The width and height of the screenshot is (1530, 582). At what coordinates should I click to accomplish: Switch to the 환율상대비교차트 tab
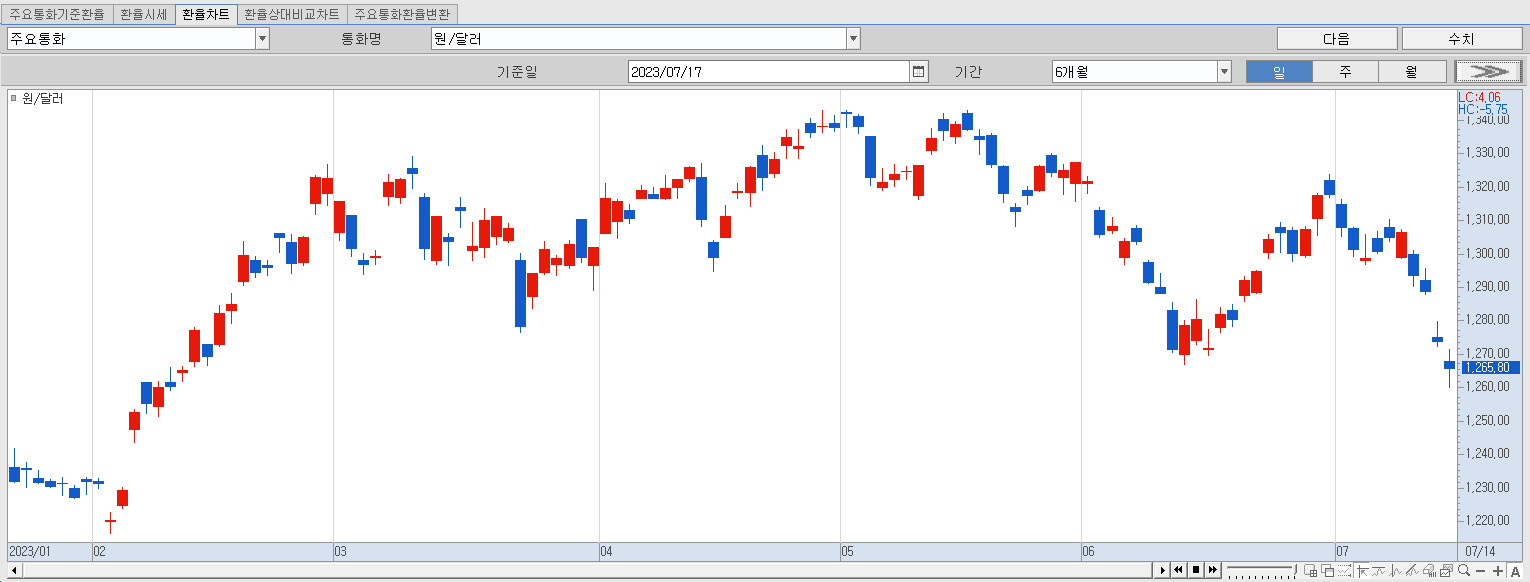click(292, 14)
